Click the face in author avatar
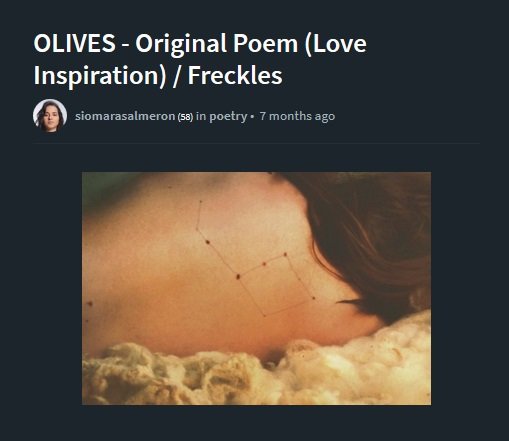 click(50, 115)
